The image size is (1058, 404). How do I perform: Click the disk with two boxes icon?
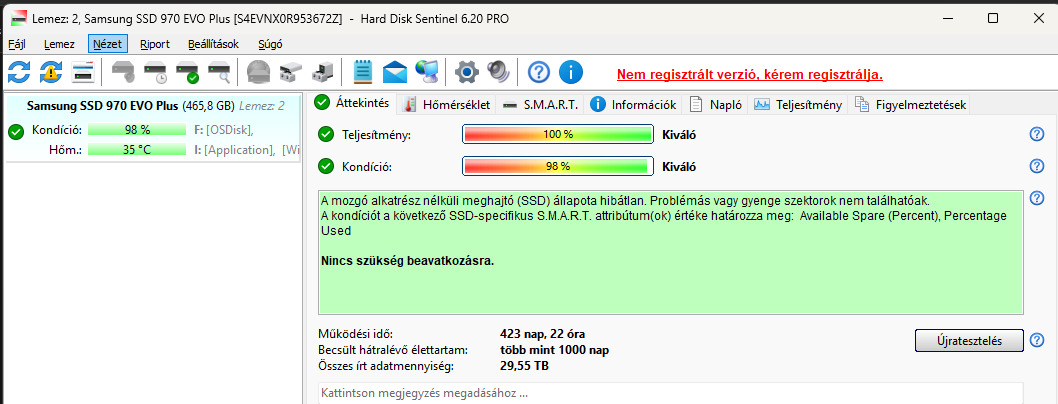[x=291, y=71]
